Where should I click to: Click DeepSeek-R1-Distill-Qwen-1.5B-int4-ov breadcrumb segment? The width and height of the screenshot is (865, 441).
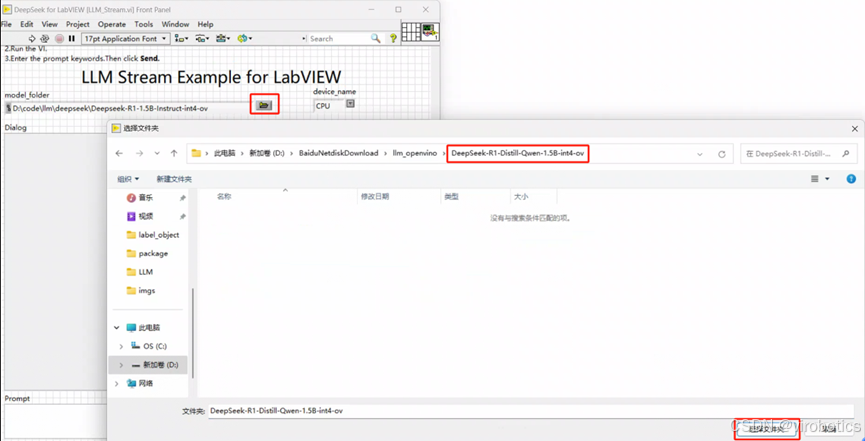pos(517,153)
